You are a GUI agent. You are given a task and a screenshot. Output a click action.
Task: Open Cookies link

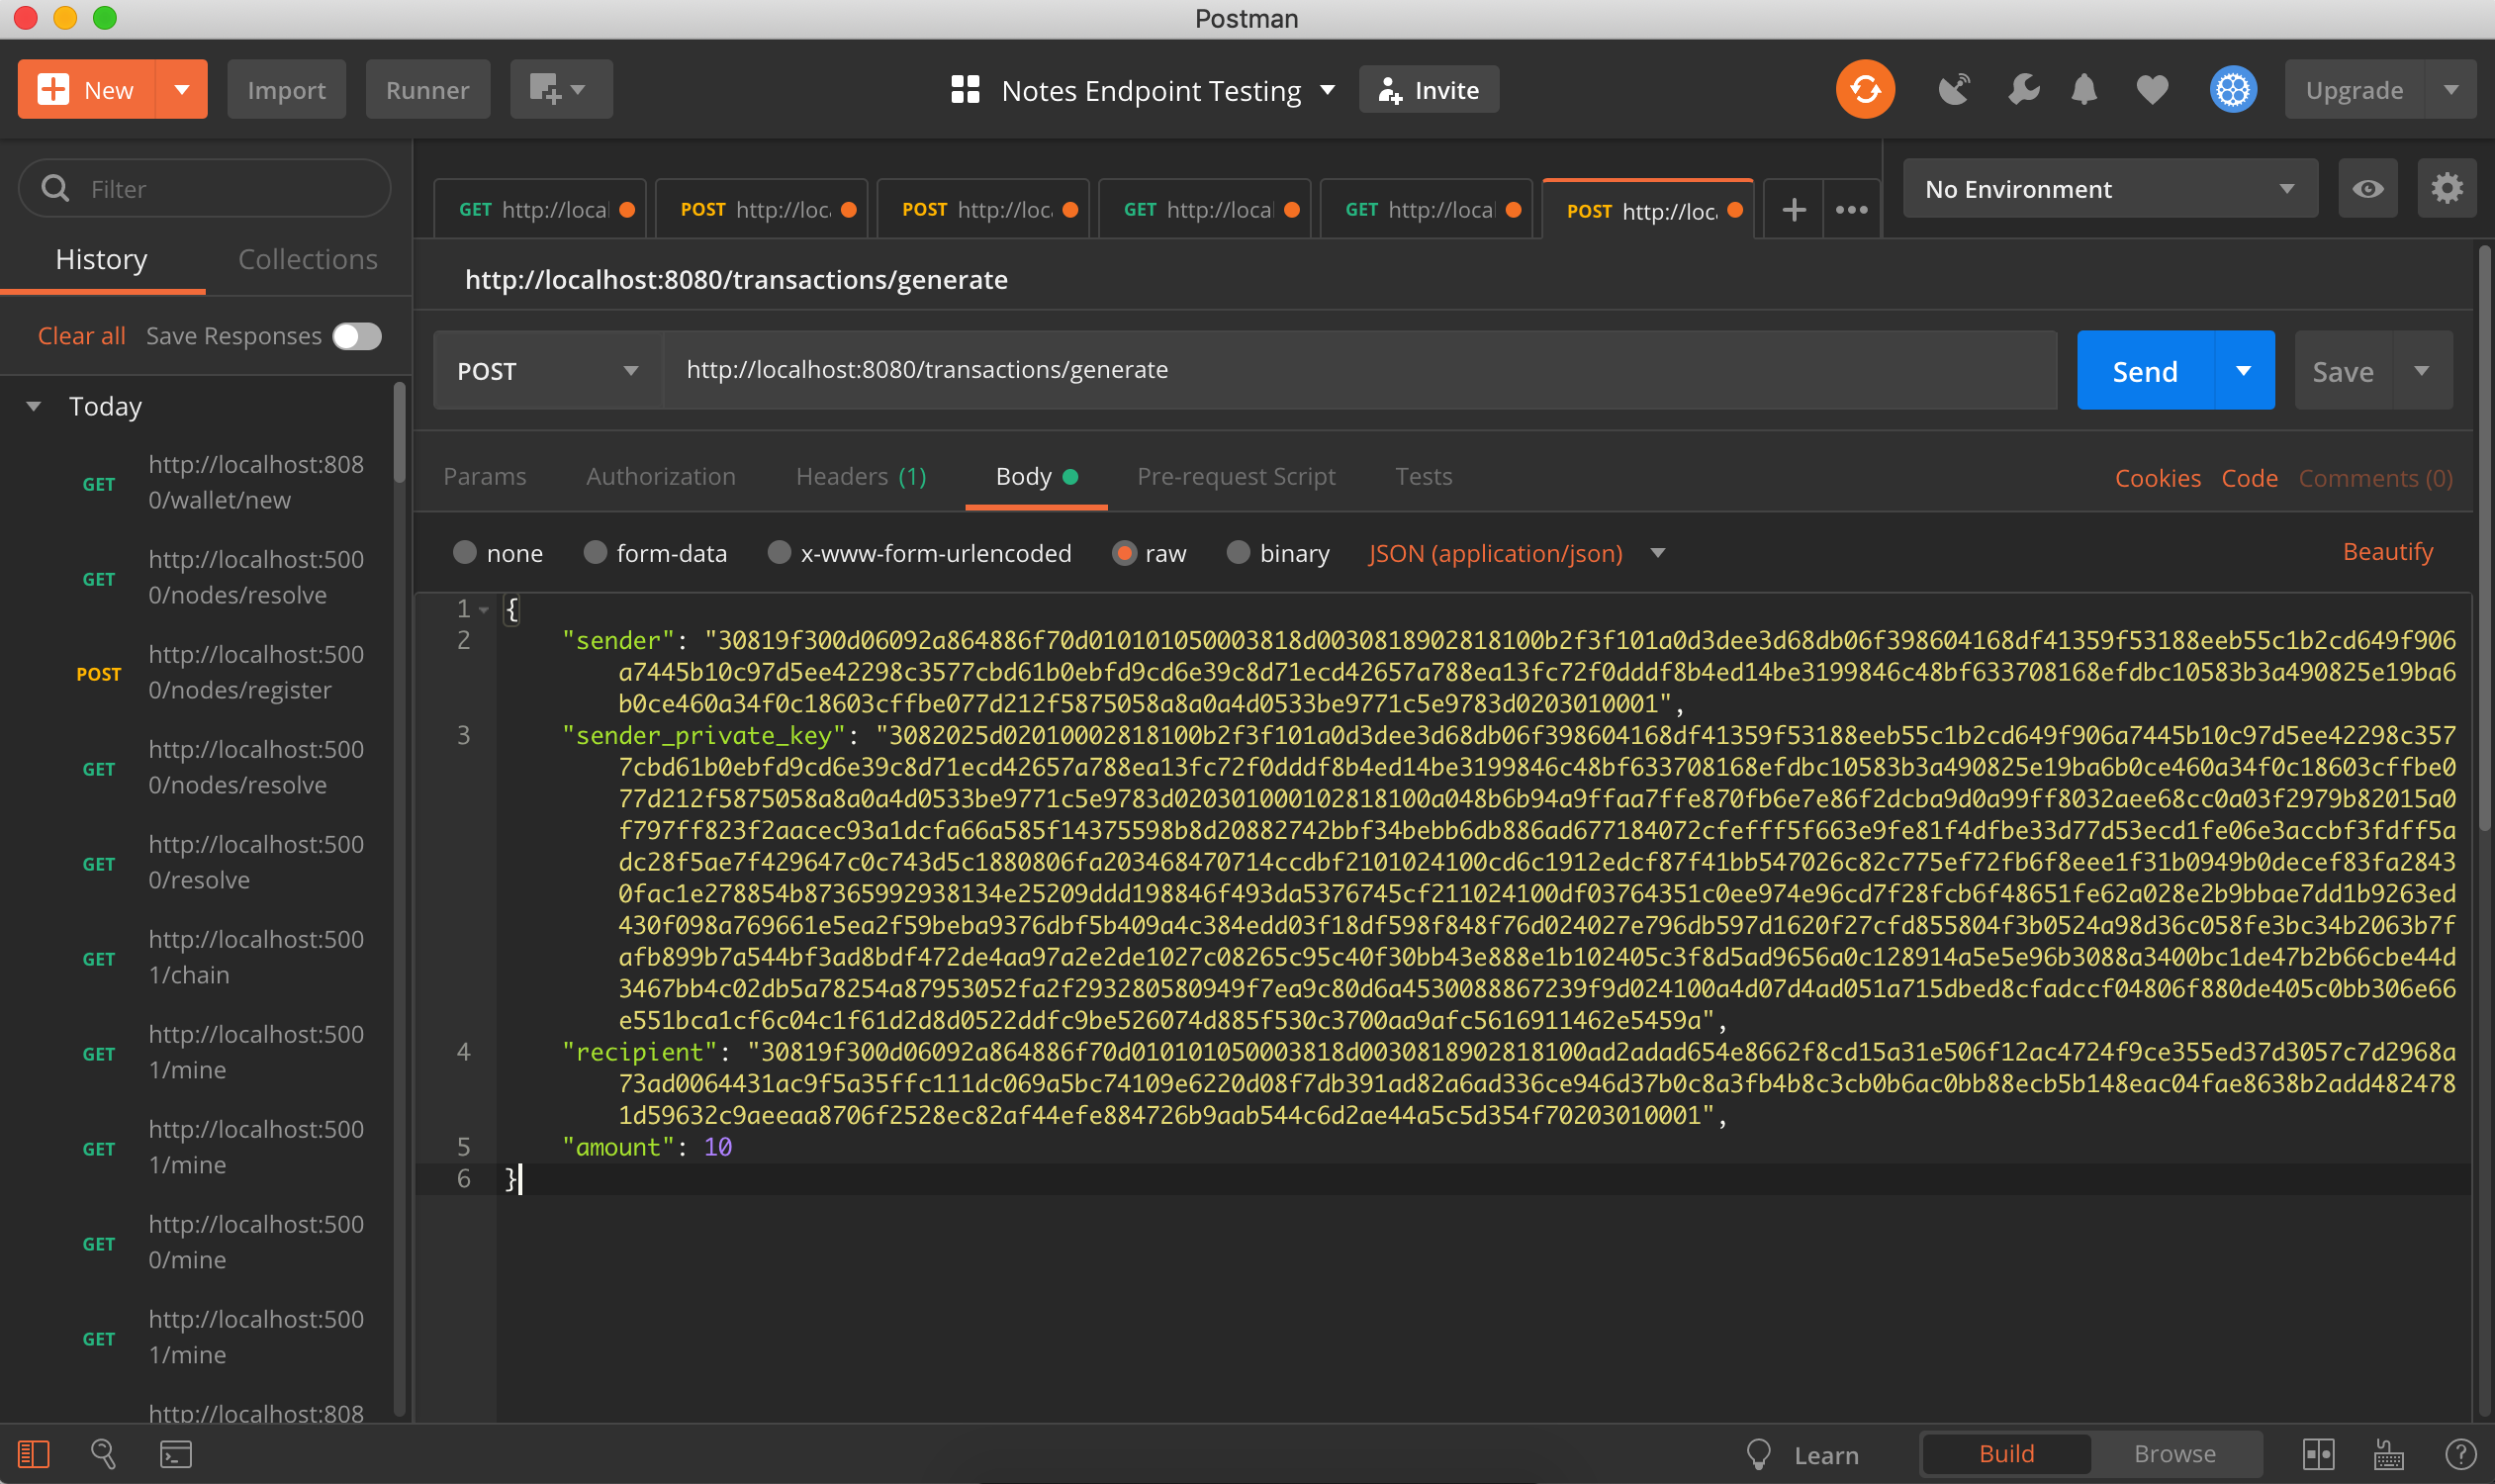pyautogui.click(x=2158, y=478)
